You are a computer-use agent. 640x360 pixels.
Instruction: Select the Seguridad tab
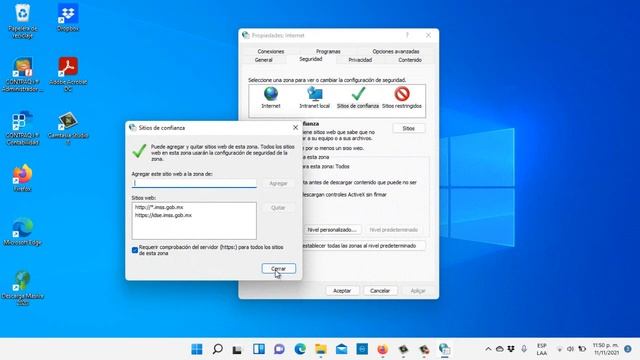tap(311, 59)
